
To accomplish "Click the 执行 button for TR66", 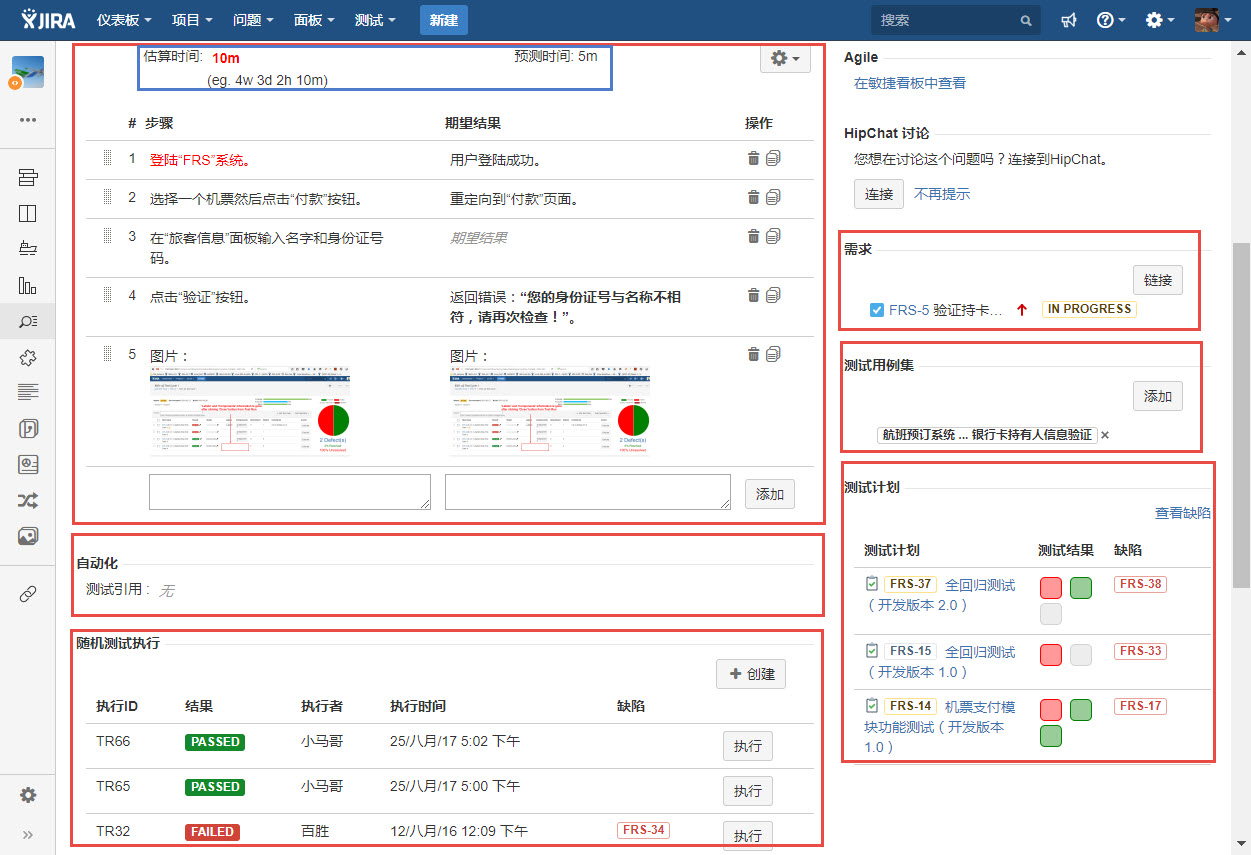I will [x=747, y=746].
